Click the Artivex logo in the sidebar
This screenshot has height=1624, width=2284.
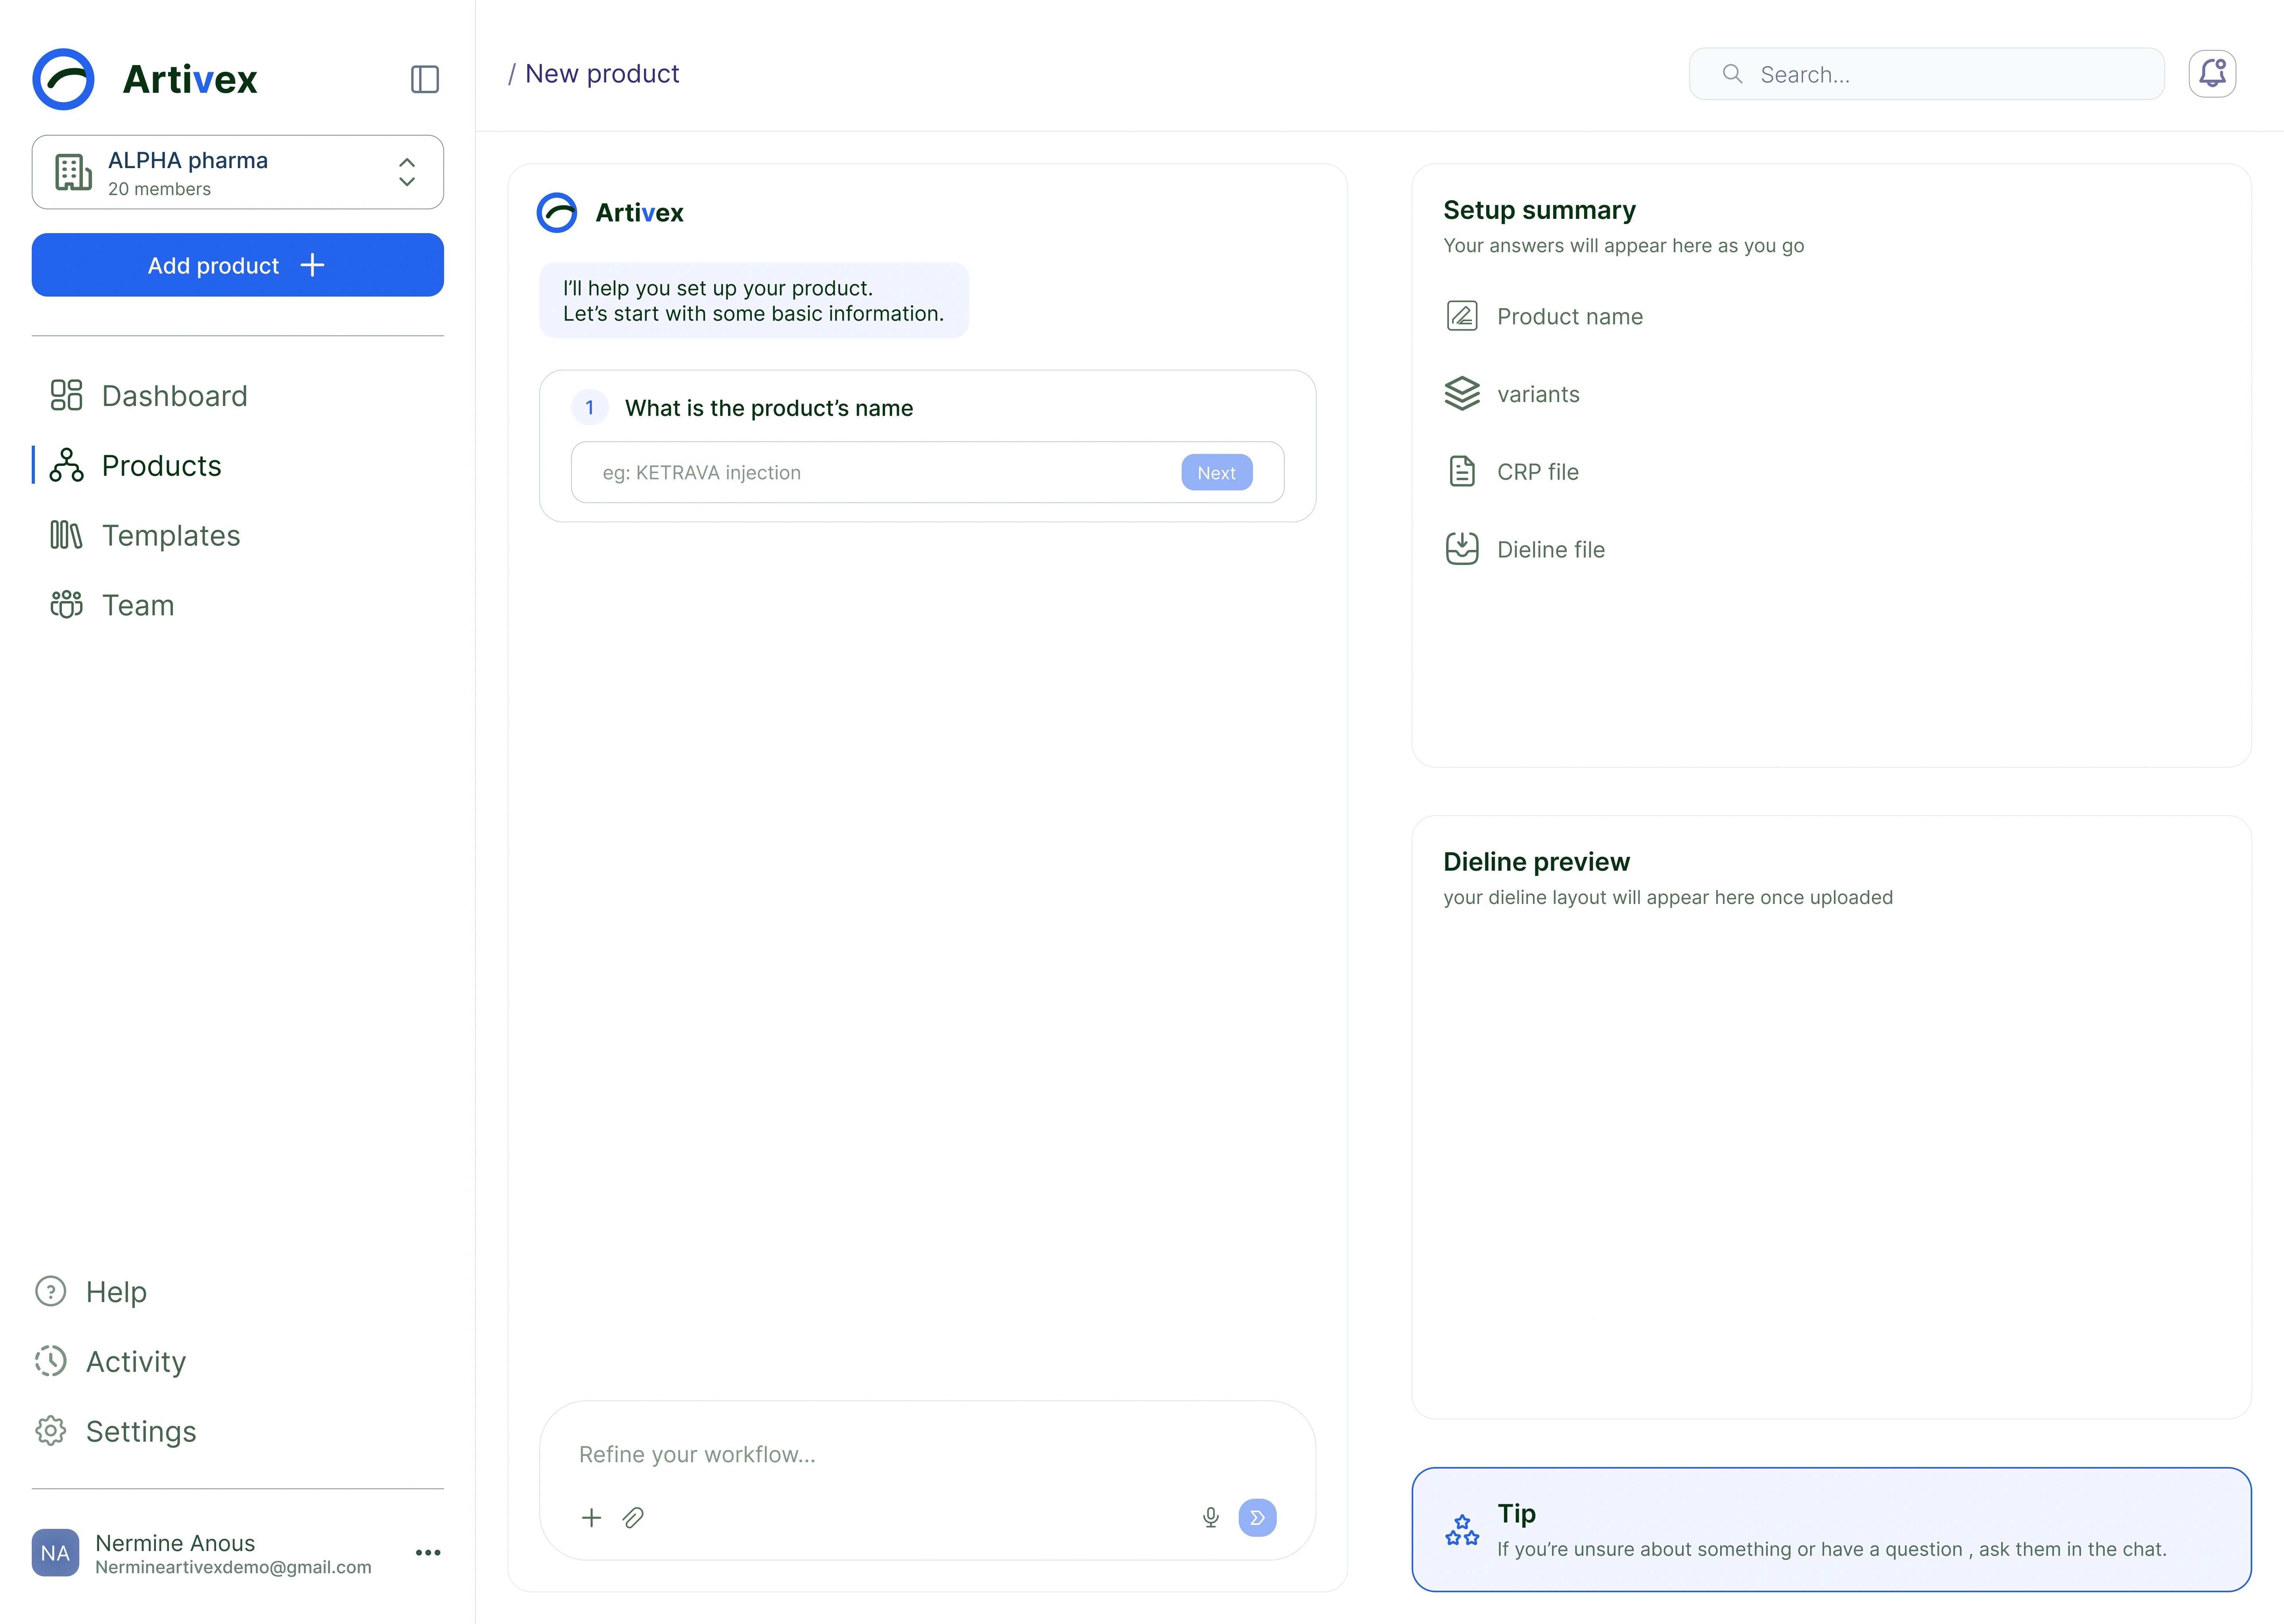click(x=145, y=79)
